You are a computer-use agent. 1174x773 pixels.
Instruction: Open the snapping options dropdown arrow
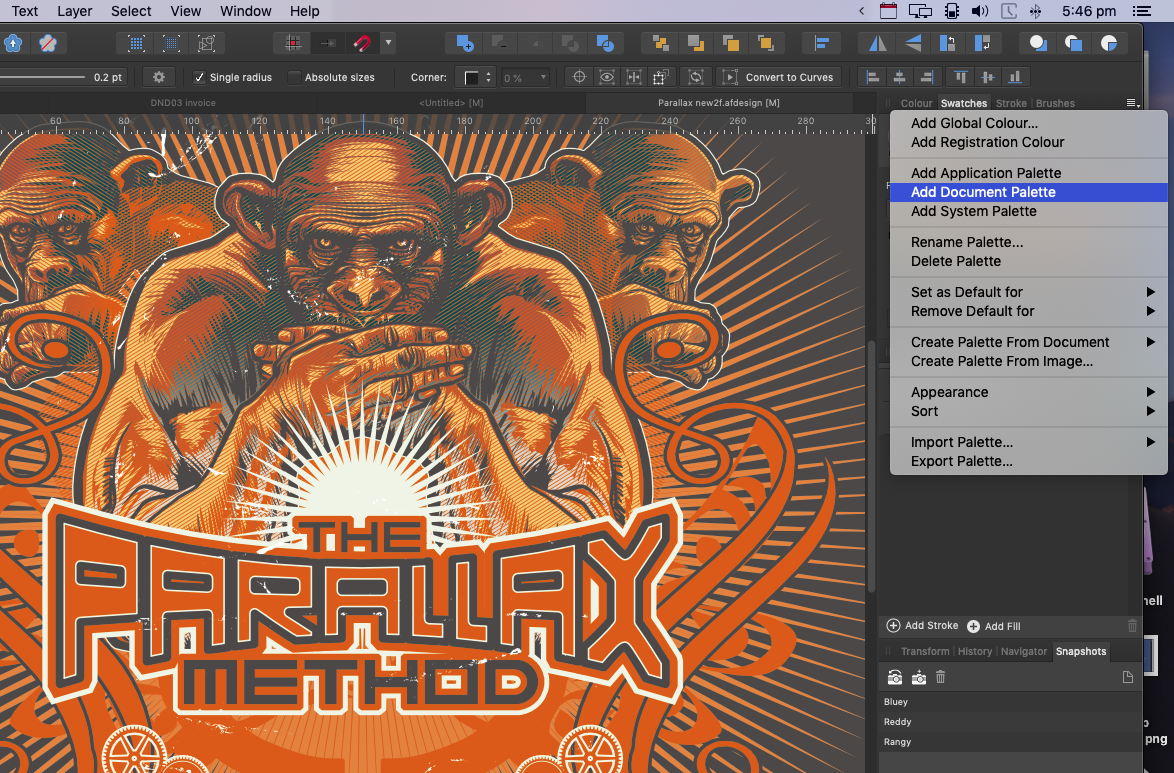tap(388, 43)
